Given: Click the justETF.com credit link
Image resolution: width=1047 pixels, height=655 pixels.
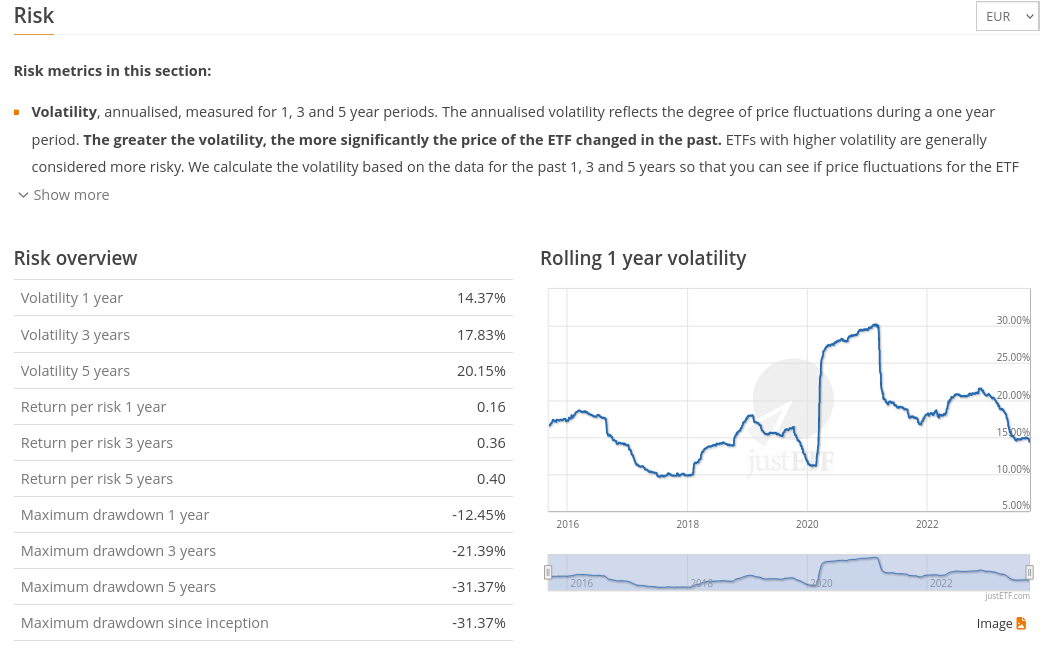Looking at the screenshot, I should click(x=1007, y=596).
